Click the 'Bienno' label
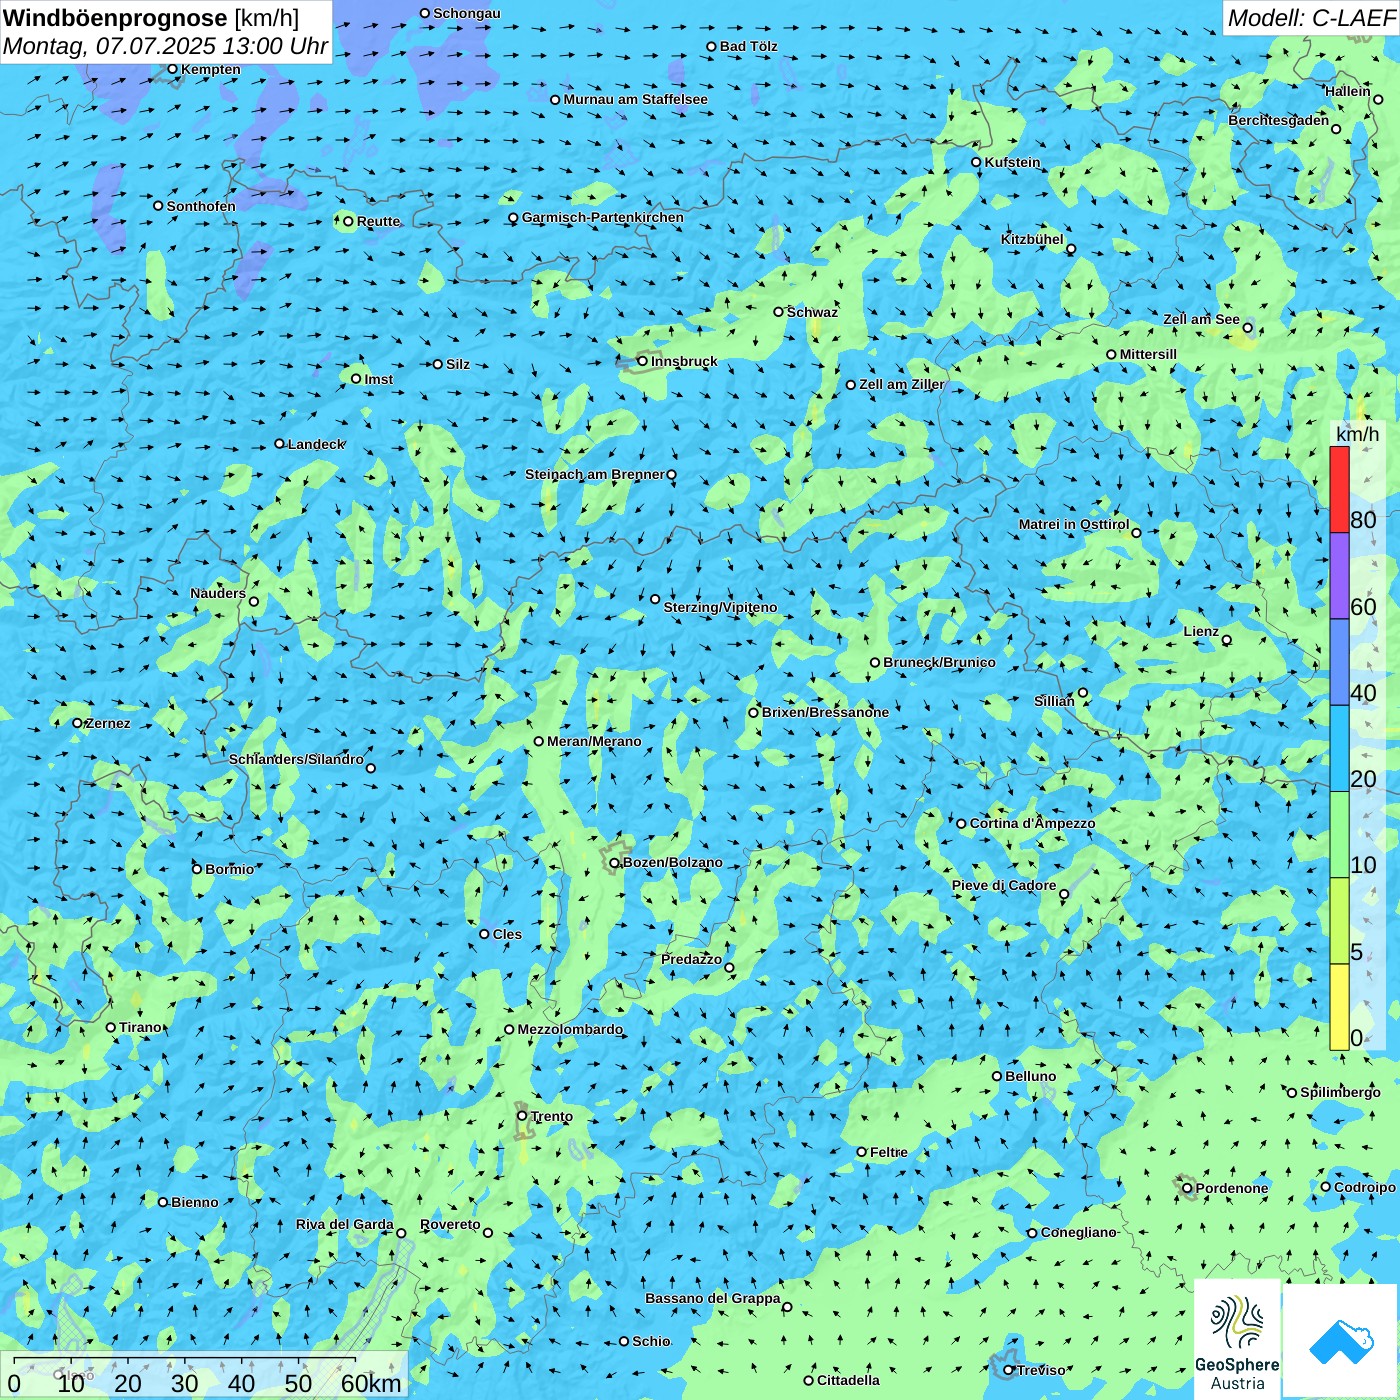The height and width of the screenshot is (1400, 1400). click(x=194, y=1202)
